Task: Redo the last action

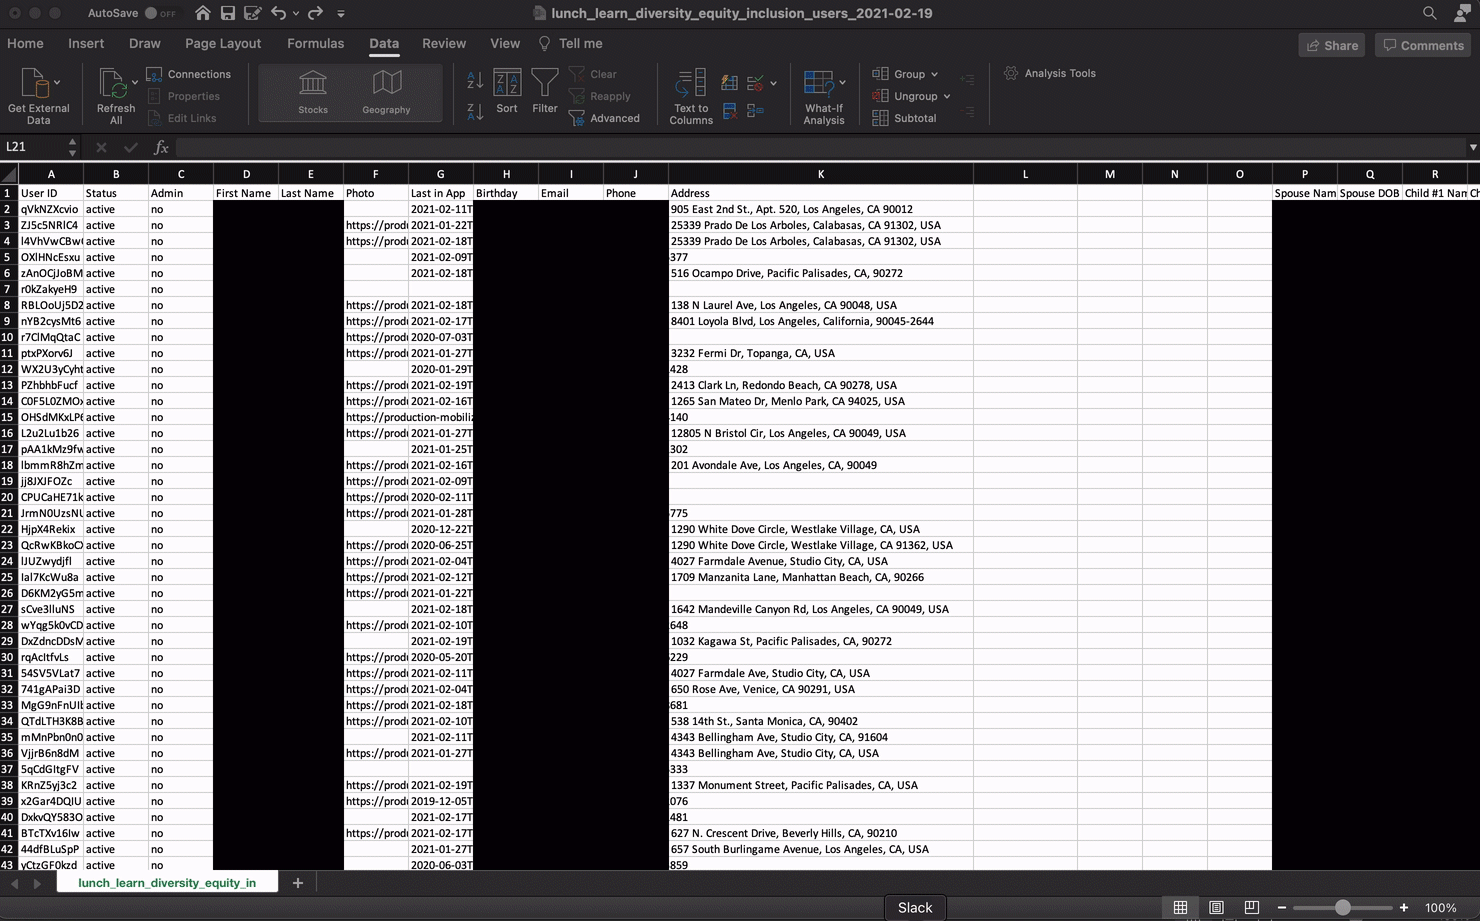Action: click(x=315, y=13)
